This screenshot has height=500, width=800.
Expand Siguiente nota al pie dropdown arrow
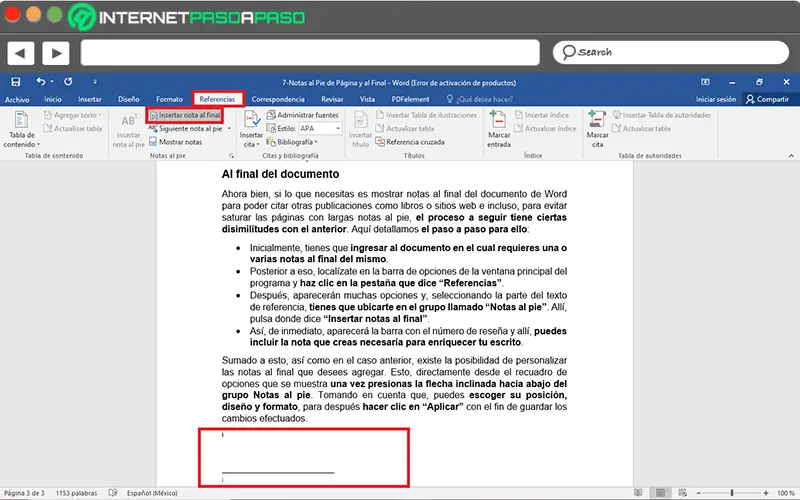(229, 129)
